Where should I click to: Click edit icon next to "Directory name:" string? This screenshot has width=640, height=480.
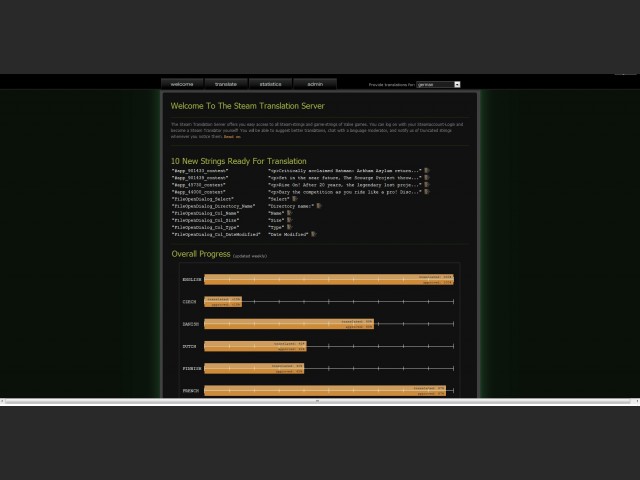pos(319,206)
